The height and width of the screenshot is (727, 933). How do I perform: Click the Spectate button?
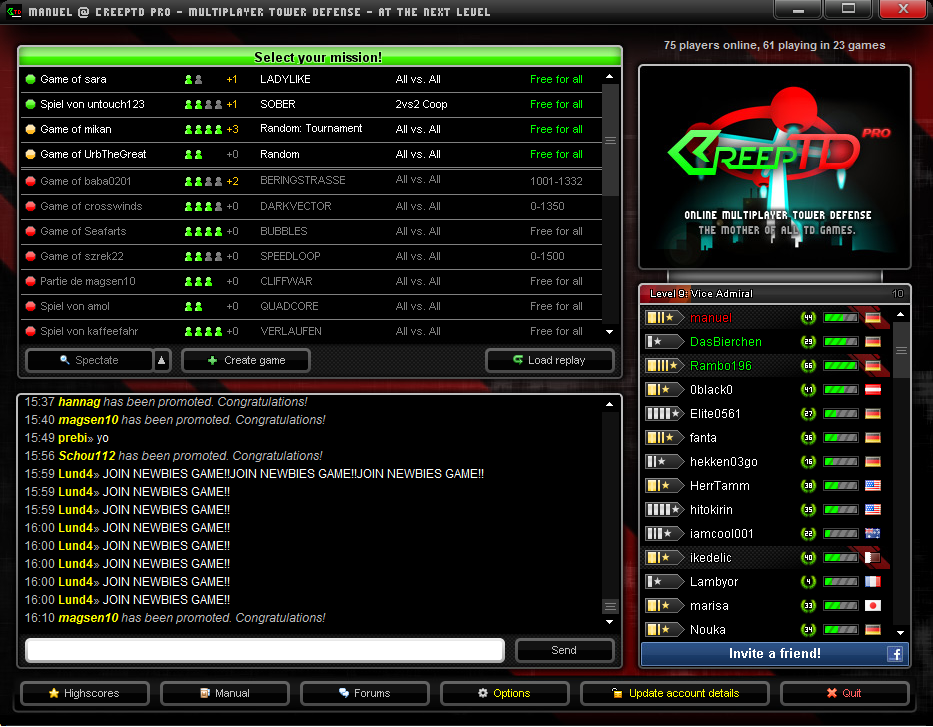coord(89,360)
